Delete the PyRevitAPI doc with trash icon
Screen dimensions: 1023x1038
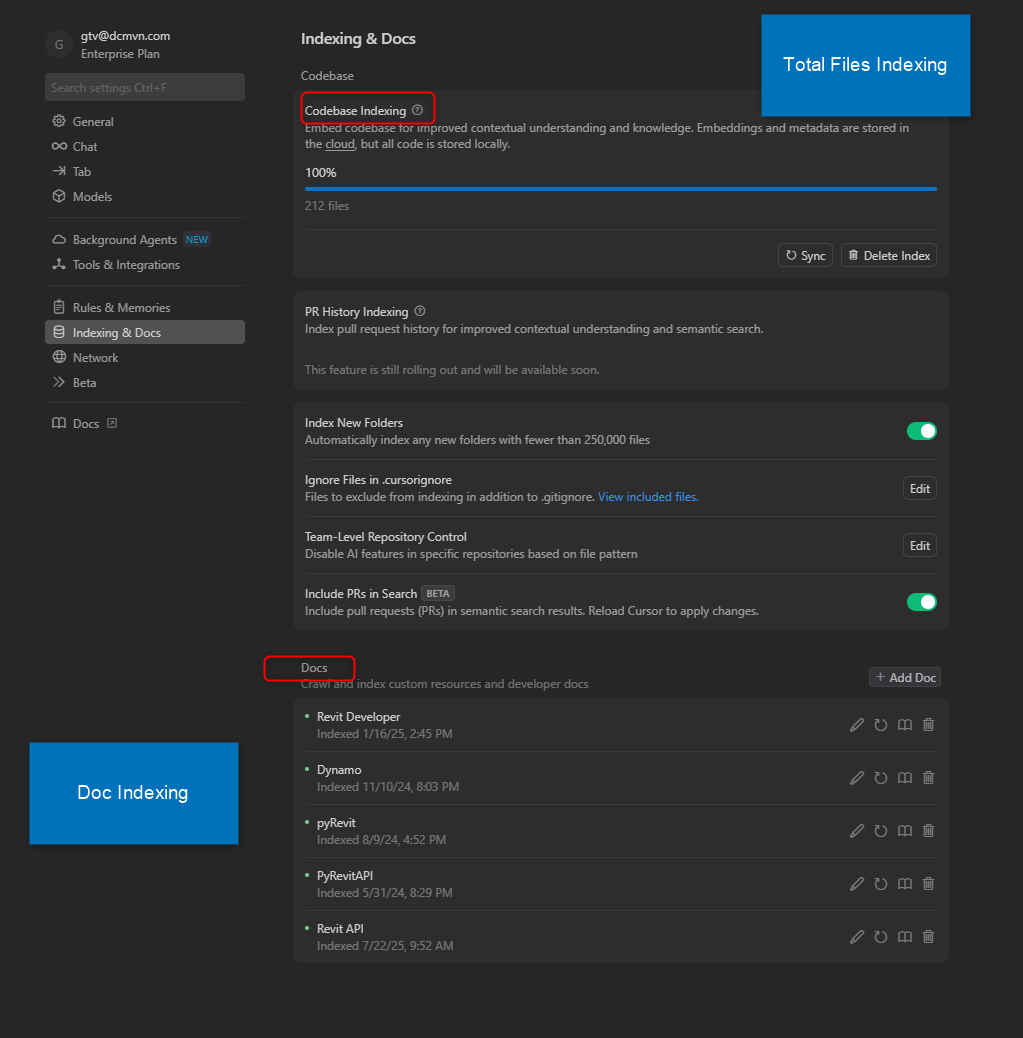click(x=928, y=884)
